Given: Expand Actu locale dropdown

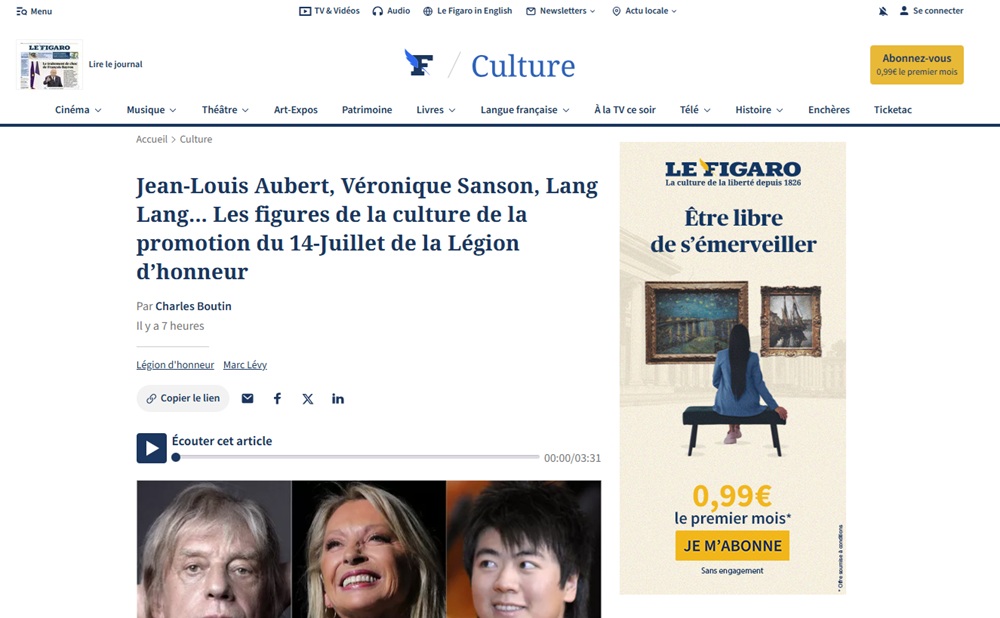Looking at the screenshot, I should pyautogui.click(x=644, y=11).
